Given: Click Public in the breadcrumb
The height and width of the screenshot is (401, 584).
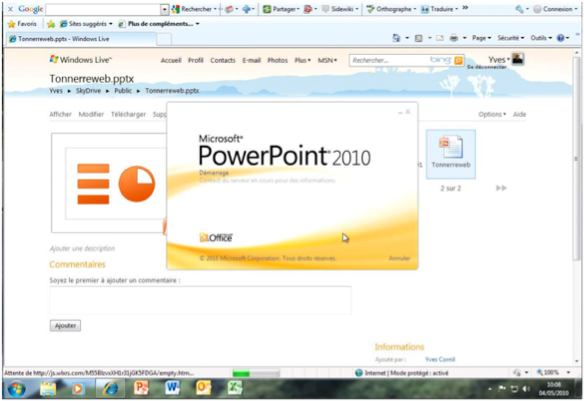Looking at the screenshot, I should click(x=123, y=91).
